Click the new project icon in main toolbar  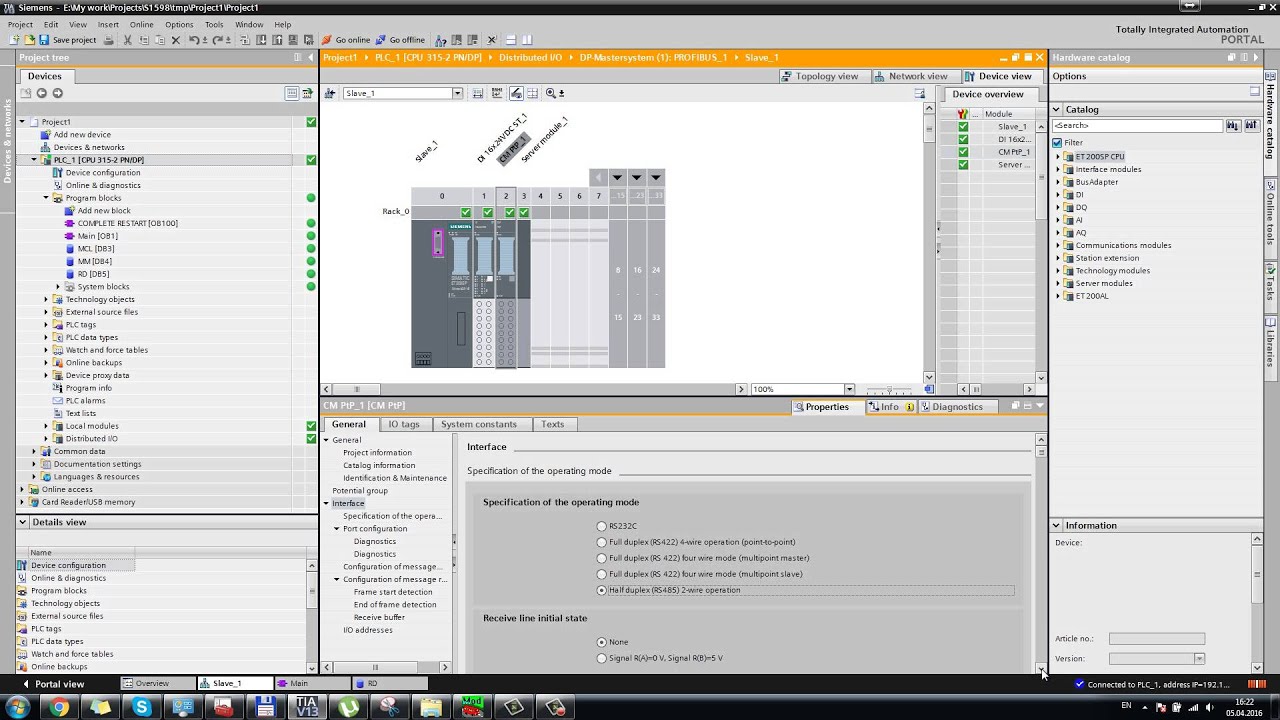14,40
